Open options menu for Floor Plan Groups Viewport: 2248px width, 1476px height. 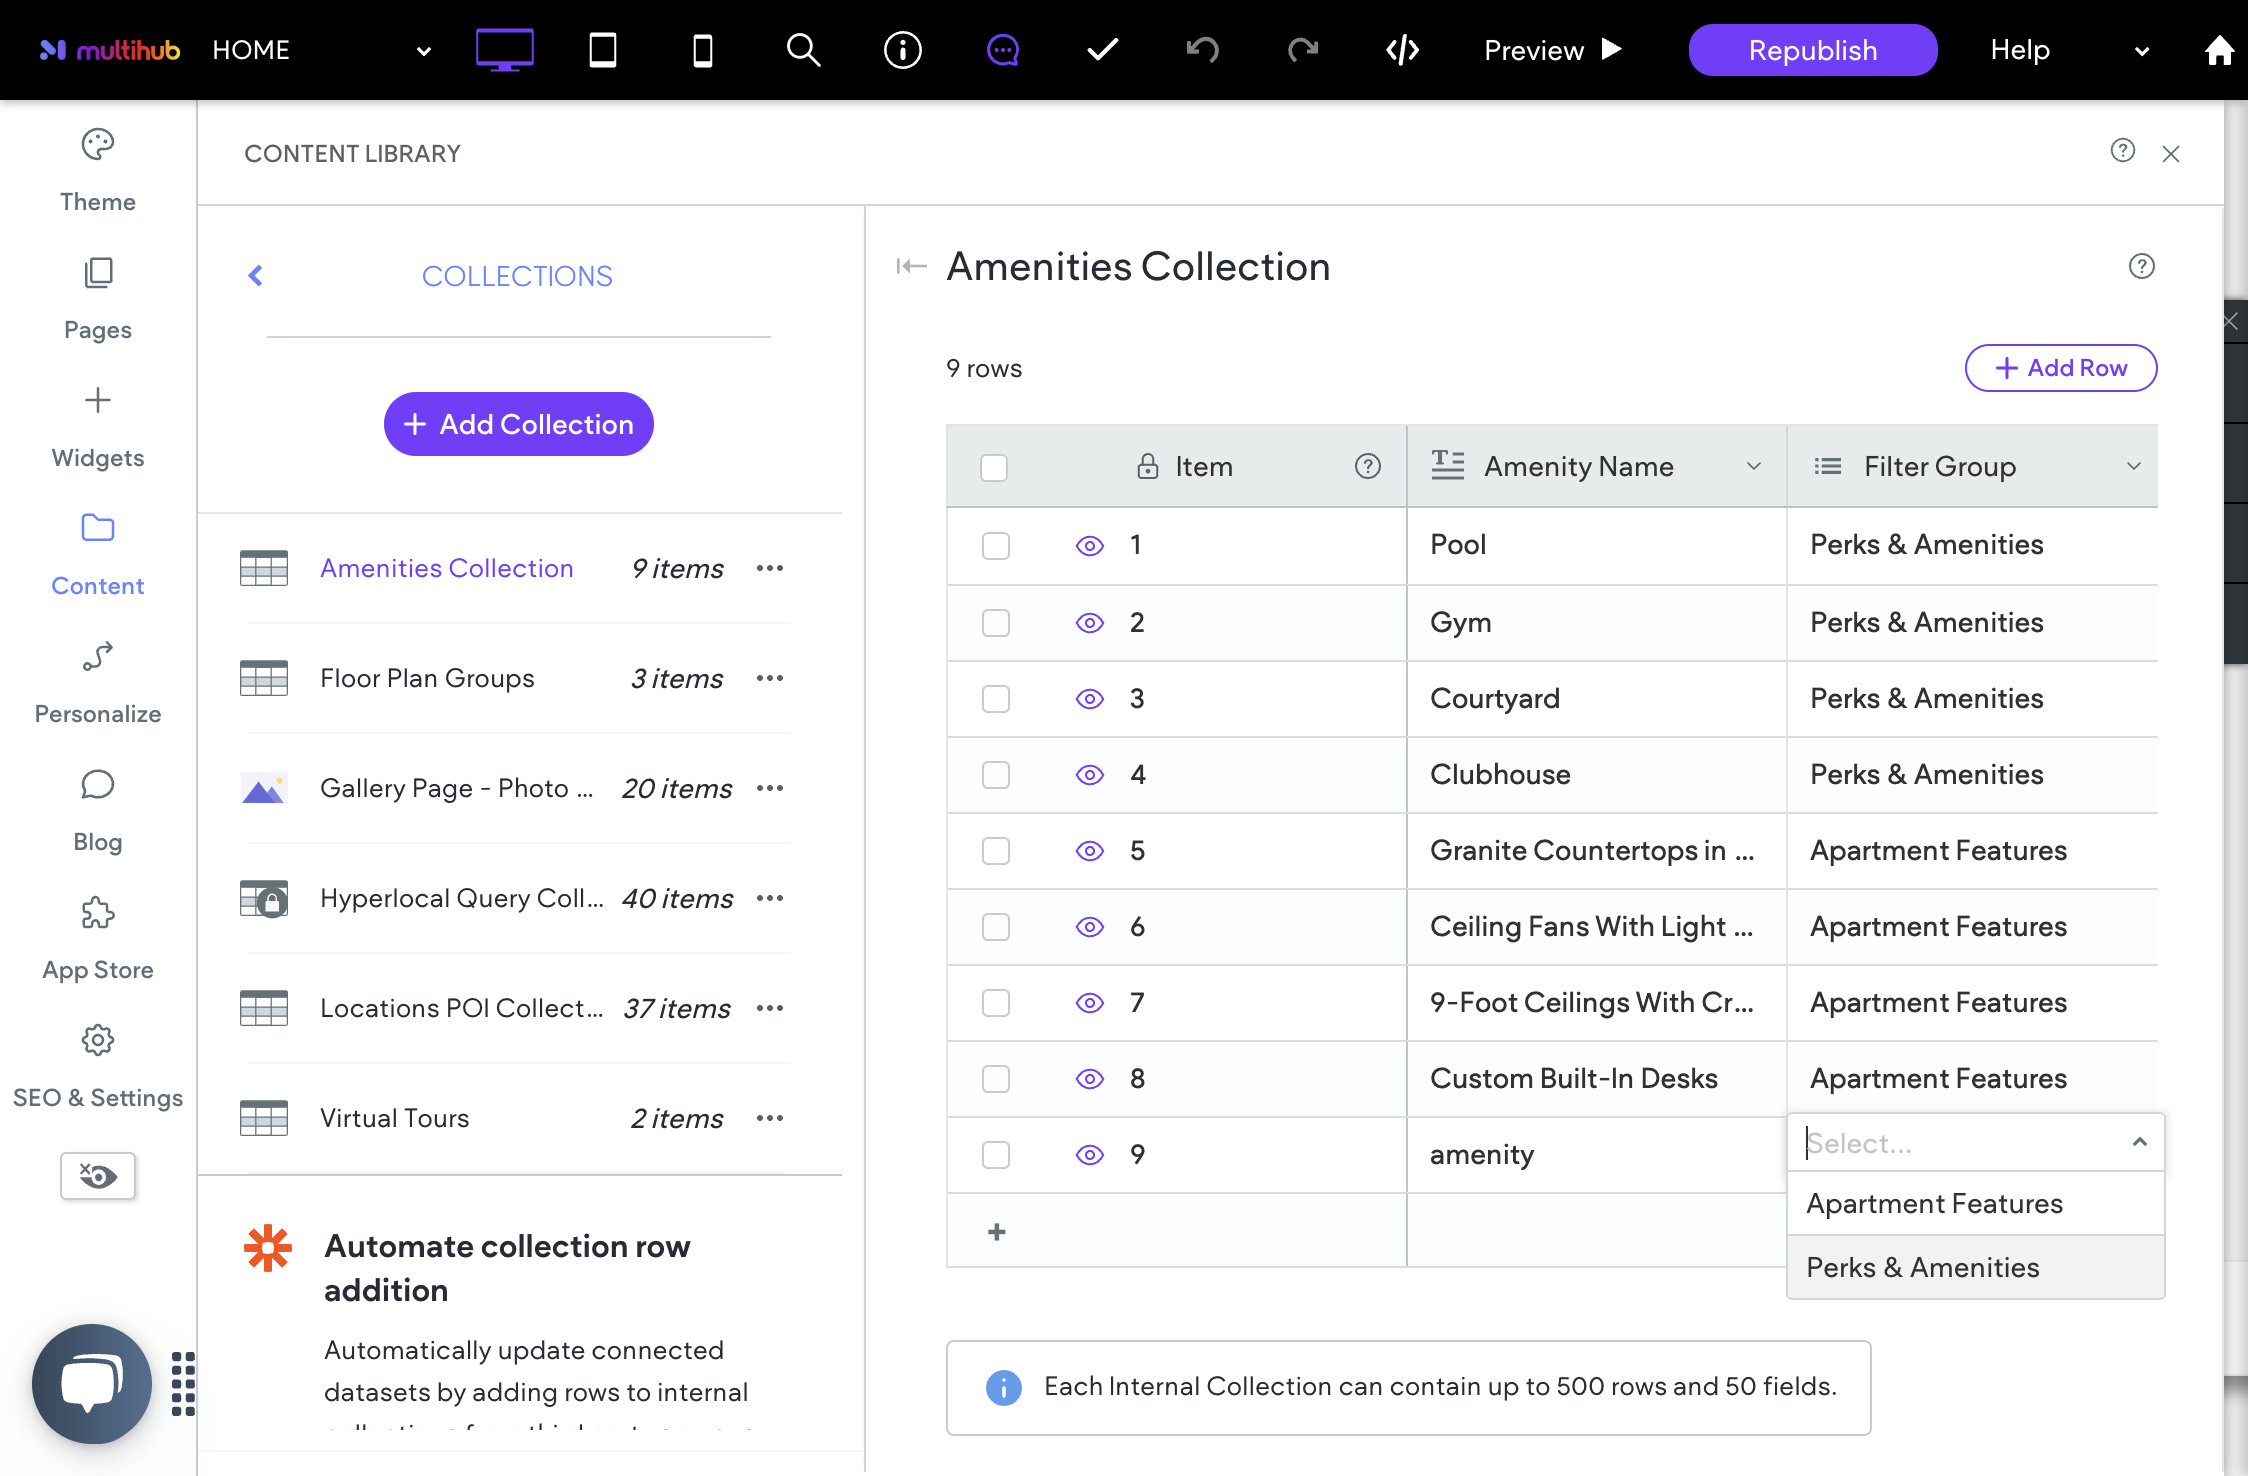point(770,678)
